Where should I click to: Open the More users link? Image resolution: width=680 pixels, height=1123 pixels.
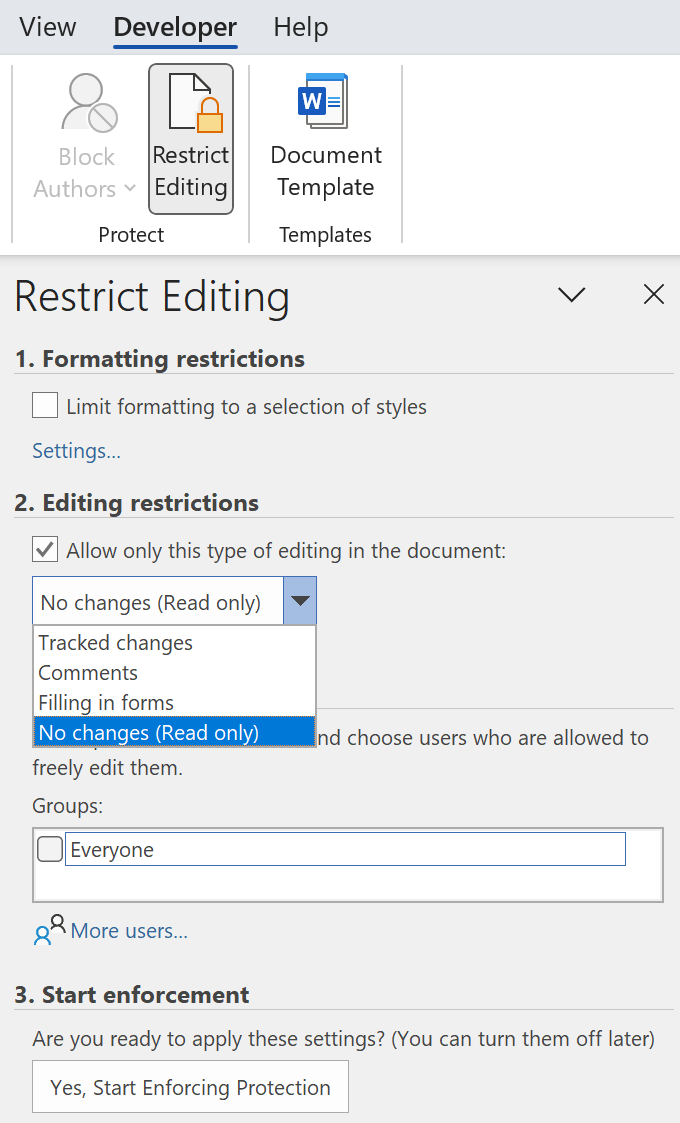coord(129,930)
